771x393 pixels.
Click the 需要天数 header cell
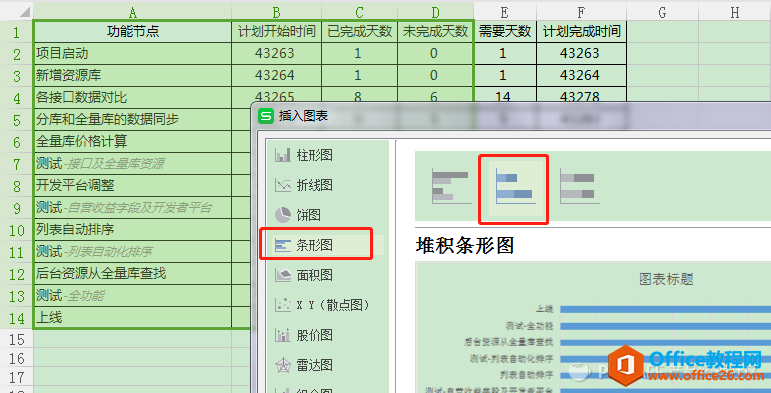coord(505,32)
